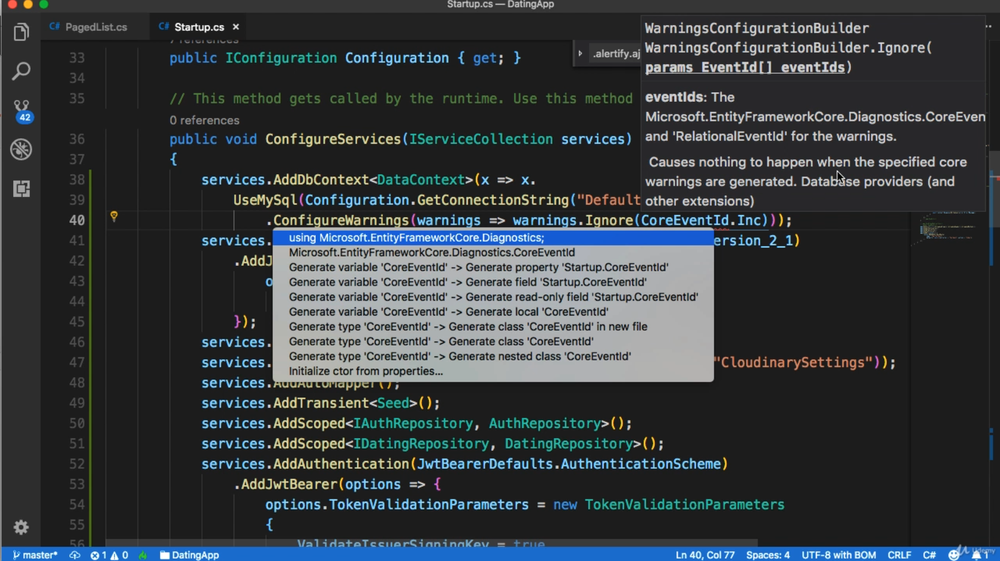Click the minimap code overview
1000x561 pixels.
click(x=947, y=228)
